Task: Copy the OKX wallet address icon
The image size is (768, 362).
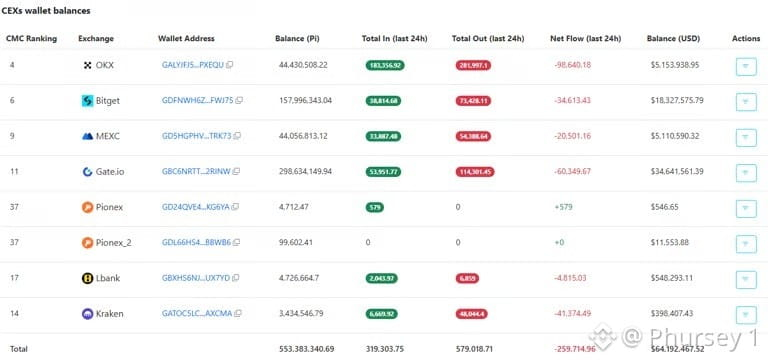Action: click(x=230, y=65)
